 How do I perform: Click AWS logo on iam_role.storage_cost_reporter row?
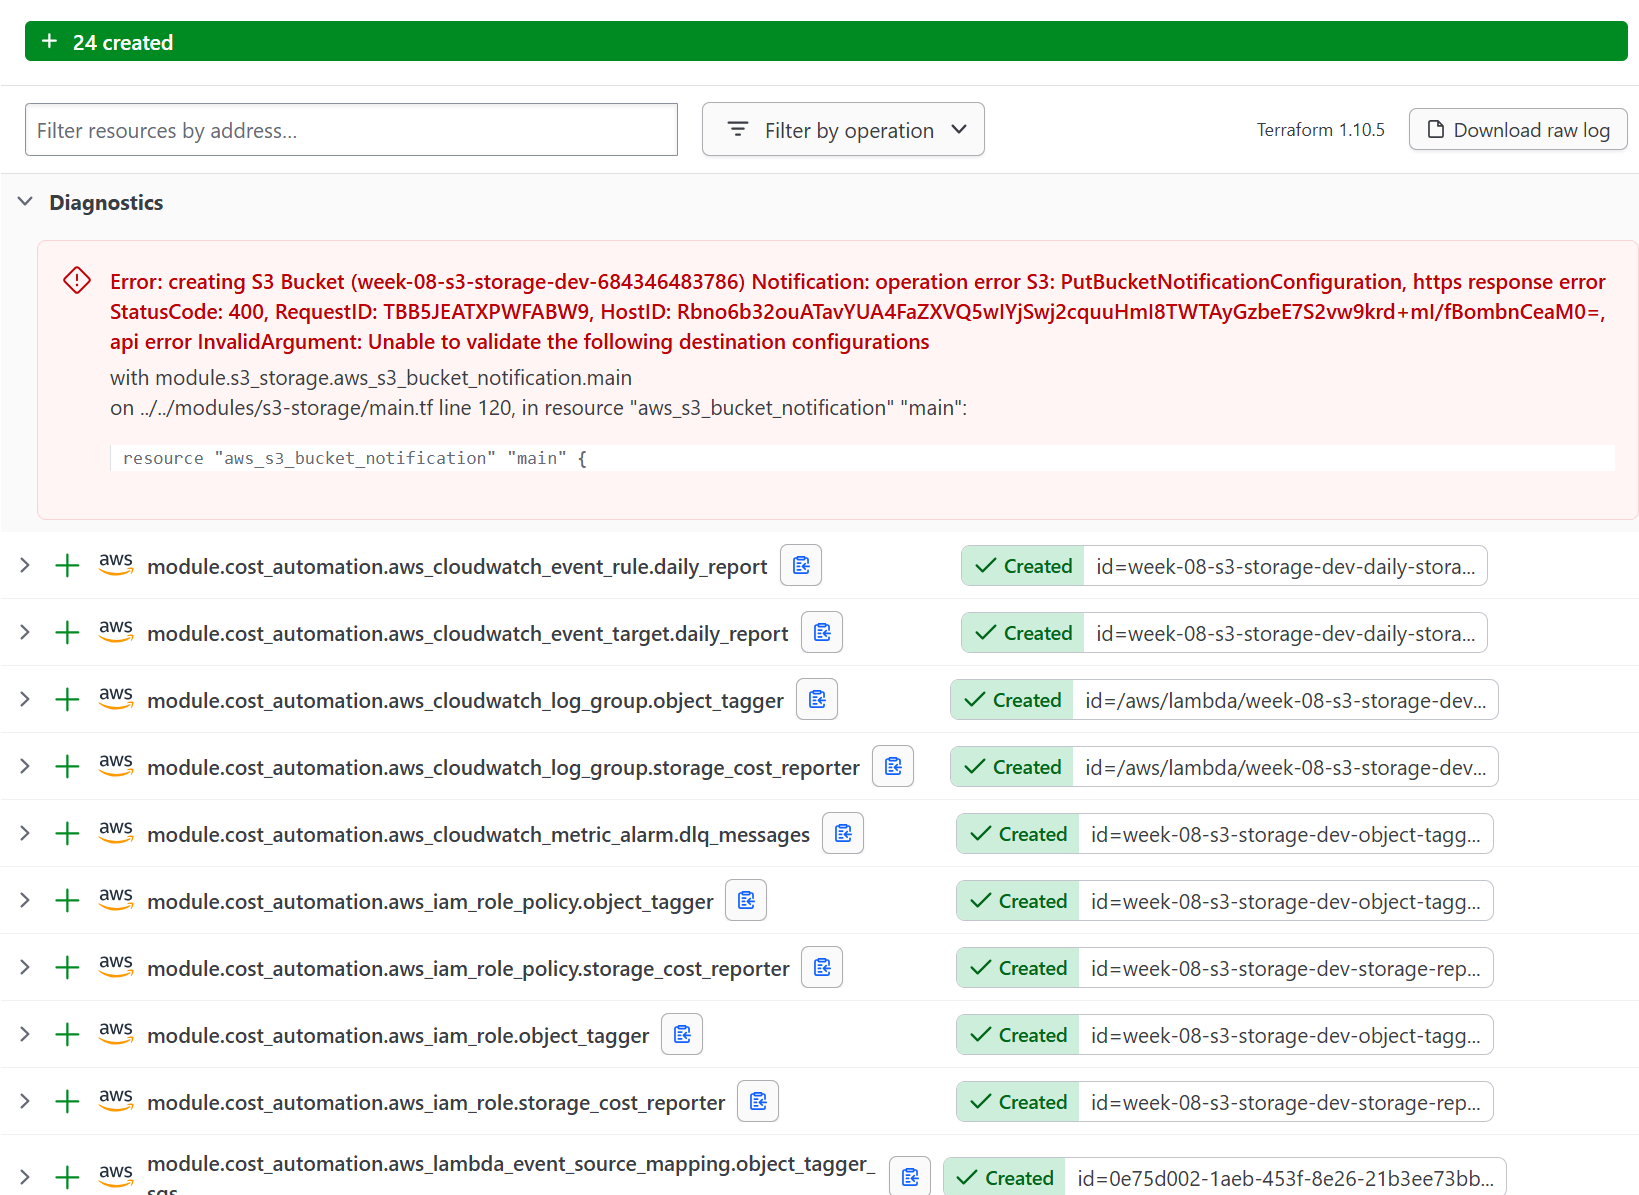116,1099
